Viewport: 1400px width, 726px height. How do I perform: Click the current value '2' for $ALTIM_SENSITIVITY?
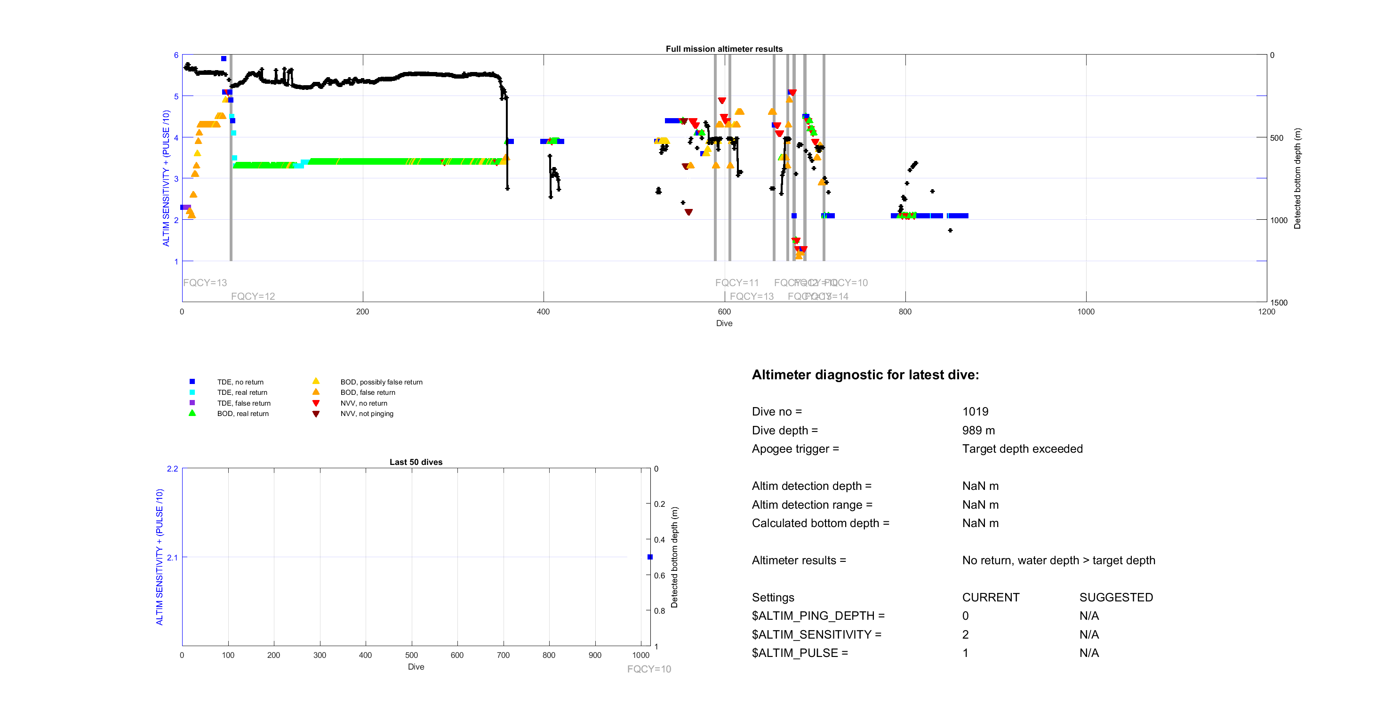click(966, 634)
